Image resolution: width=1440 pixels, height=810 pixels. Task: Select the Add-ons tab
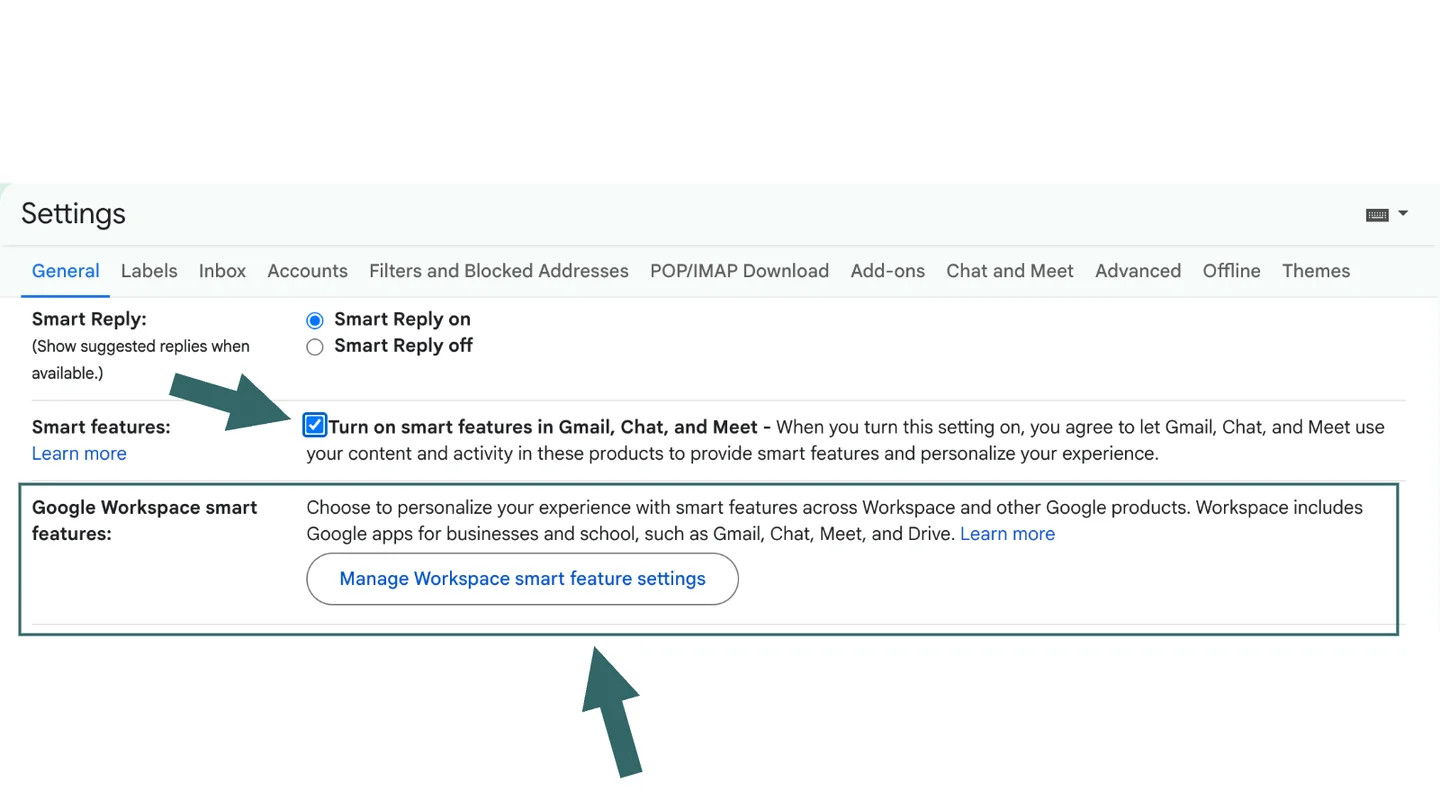pos(887,271)
